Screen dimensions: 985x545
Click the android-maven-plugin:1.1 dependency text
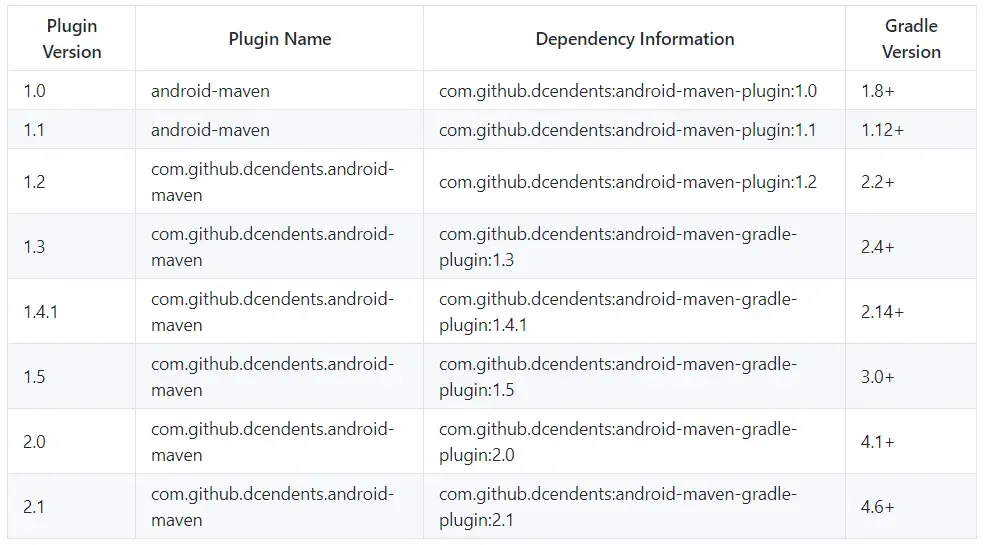(x=627, y=130)
